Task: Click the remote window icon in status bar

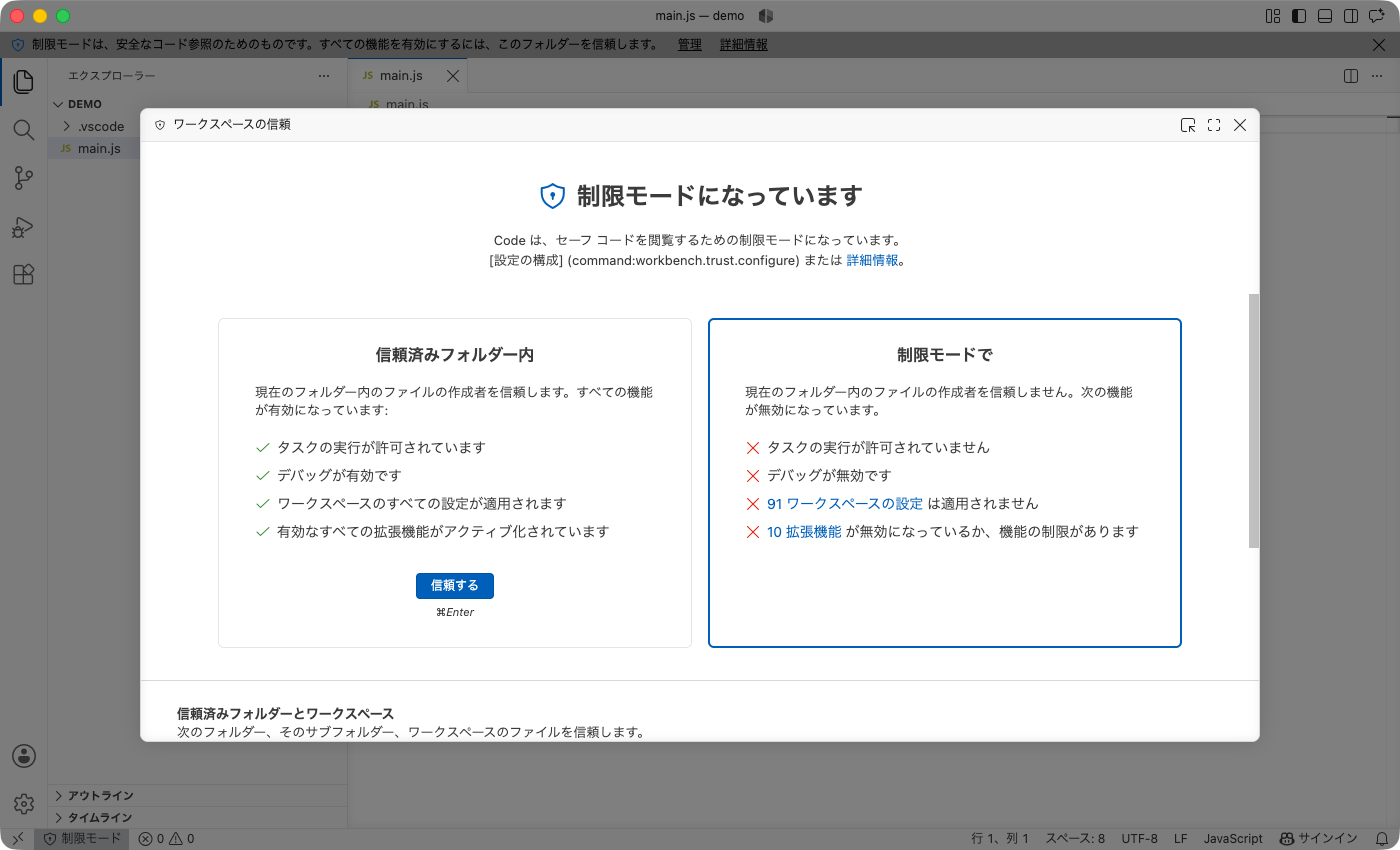Action: click(x=17, y=839)
